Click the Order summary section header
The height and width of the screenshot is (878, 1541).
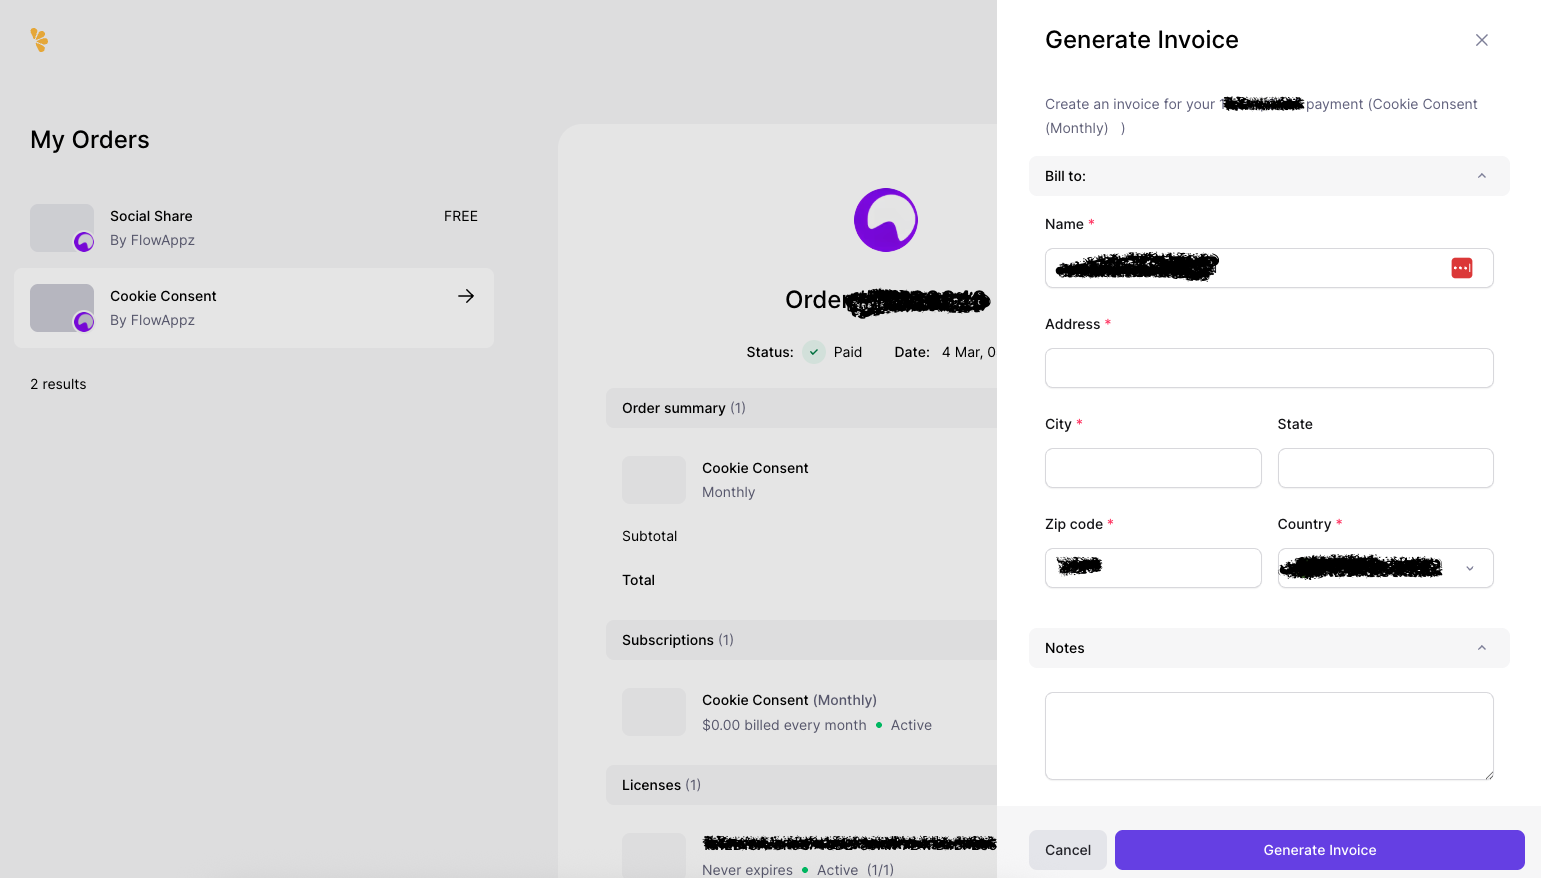pyautogui.click(x=800, y=408)
